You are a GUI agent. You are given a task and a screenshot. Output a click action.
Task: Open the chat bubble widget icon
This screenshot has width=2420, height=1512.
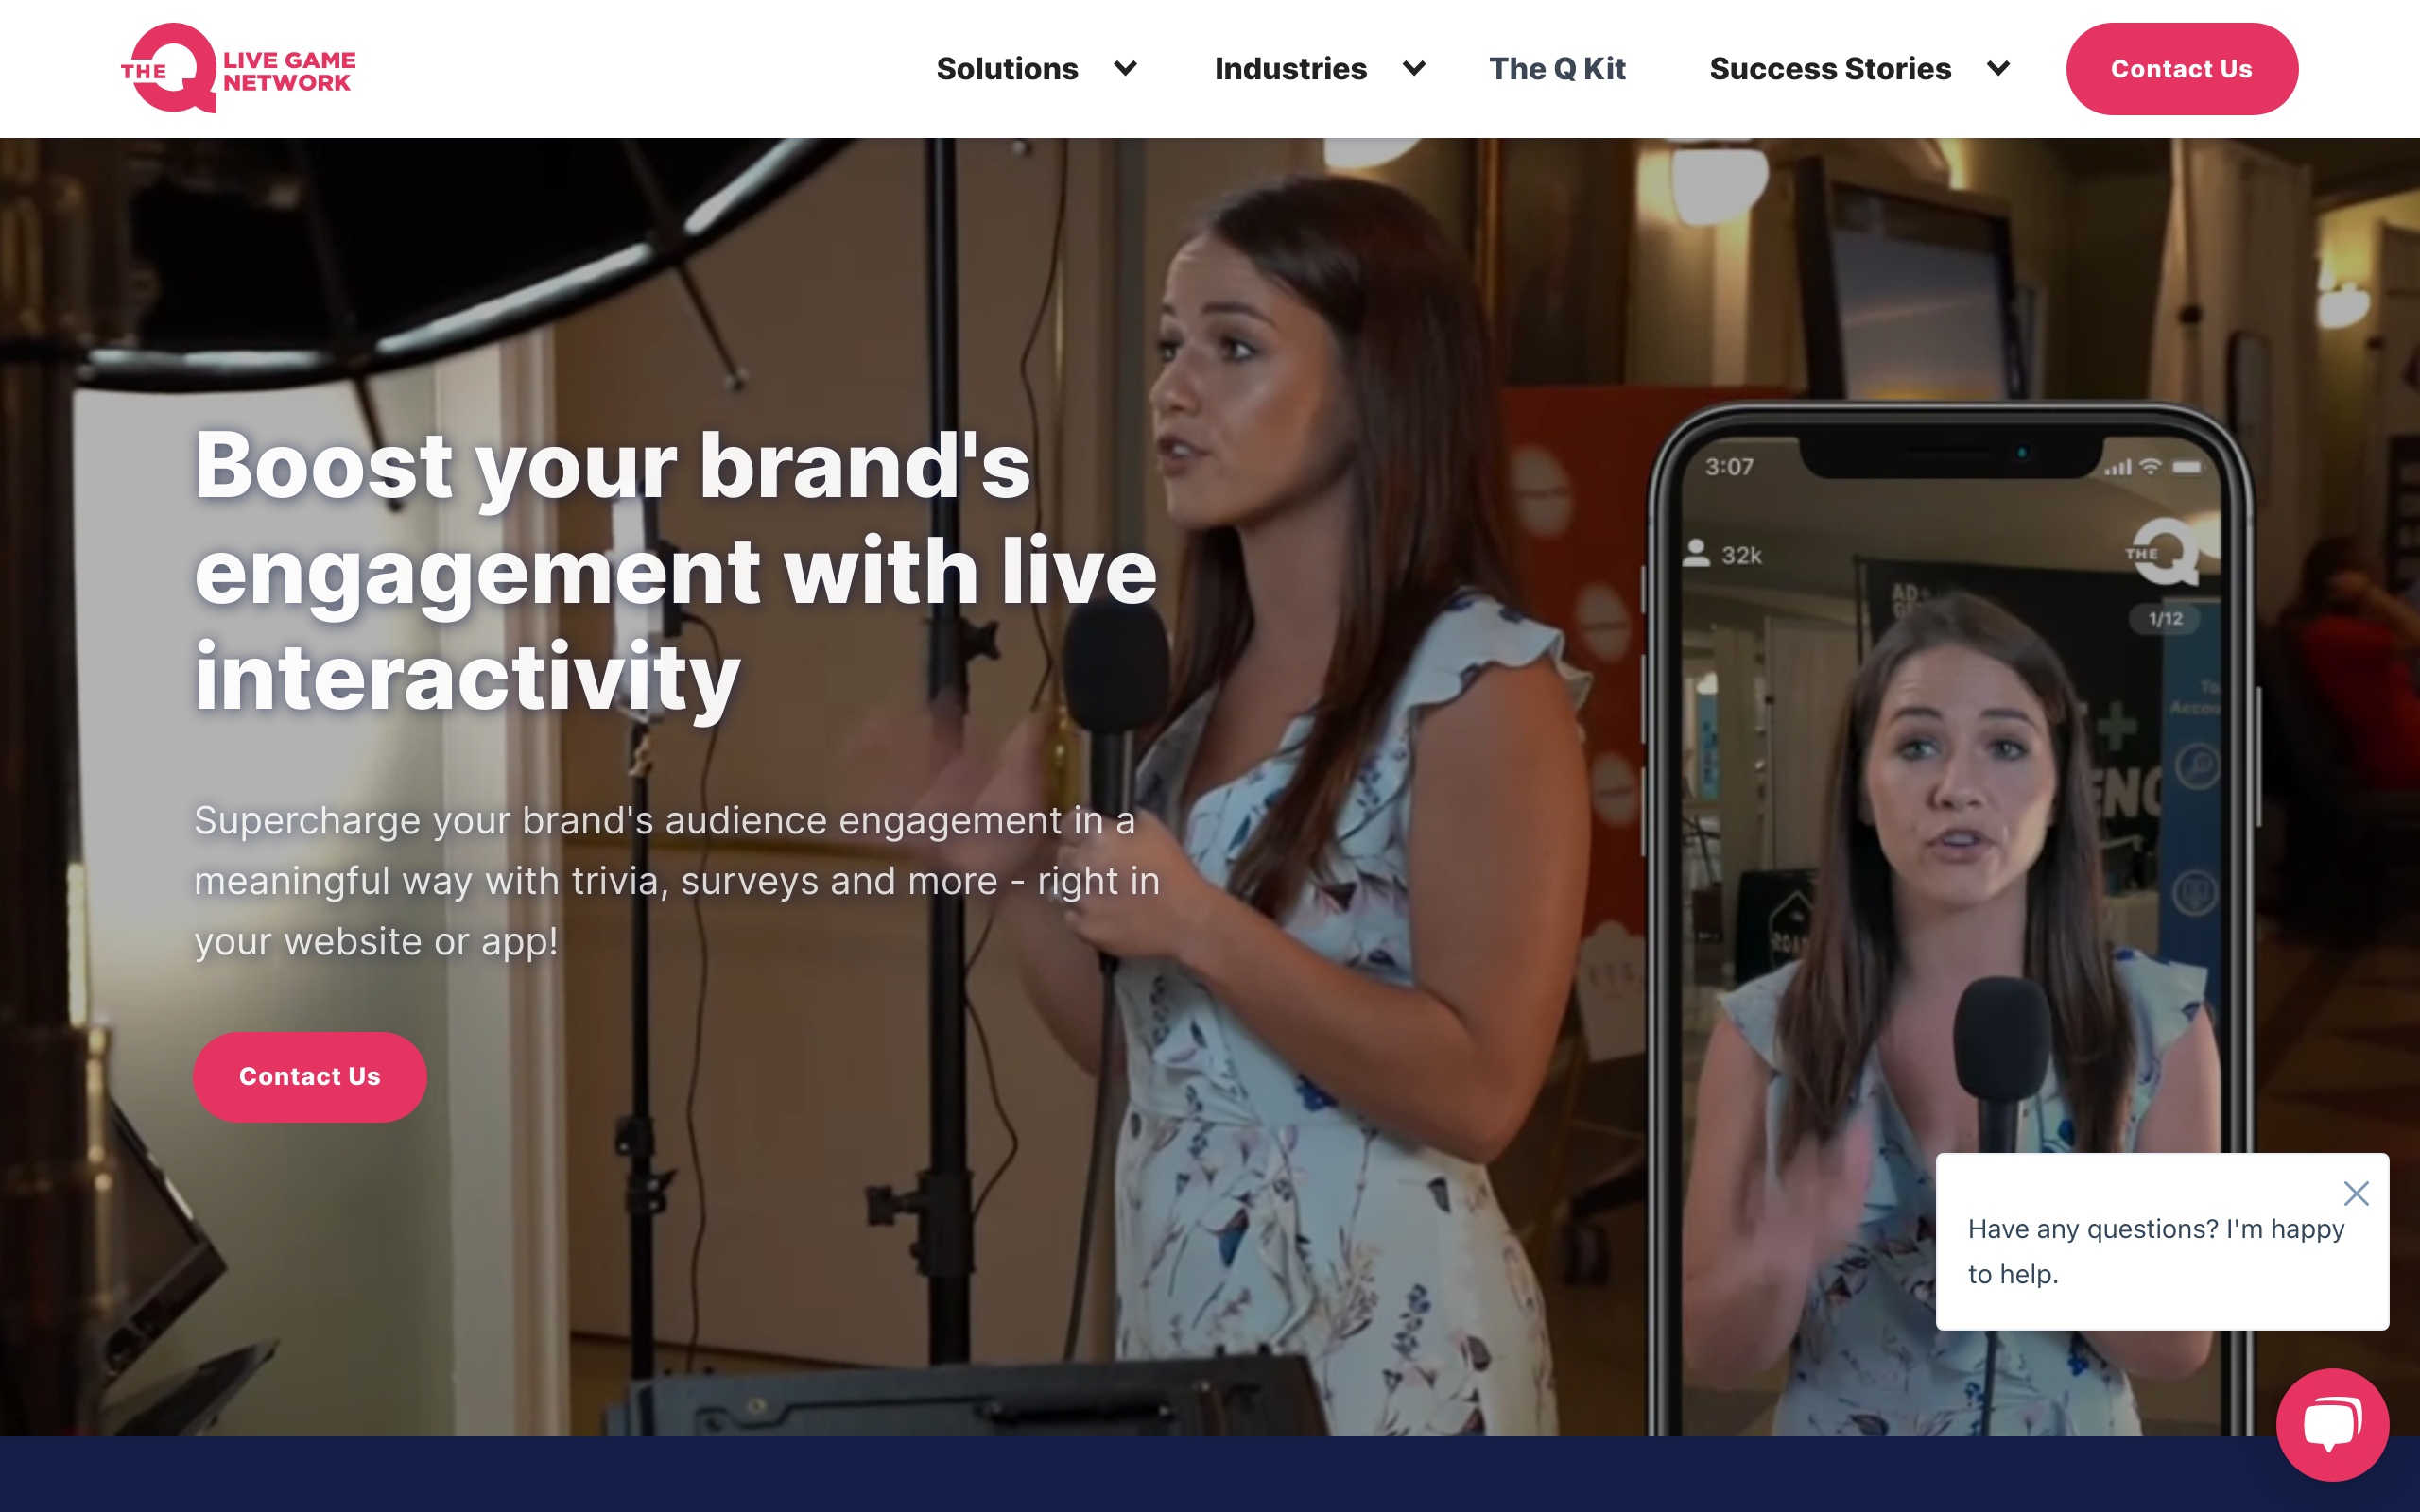click(2331, 1423)
